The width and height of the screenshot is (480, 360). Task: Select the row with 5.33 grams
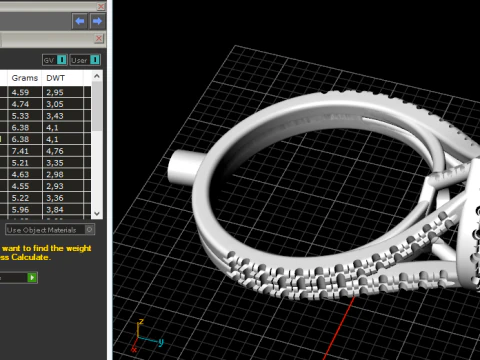(x=45, y=116)
